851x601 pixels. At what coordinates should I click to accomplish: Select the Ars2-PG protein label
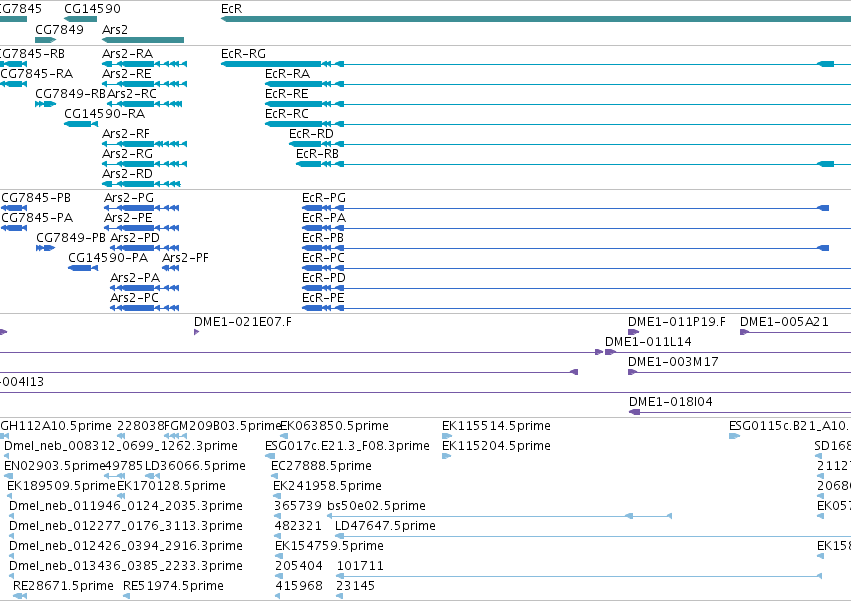coord(129,198)
